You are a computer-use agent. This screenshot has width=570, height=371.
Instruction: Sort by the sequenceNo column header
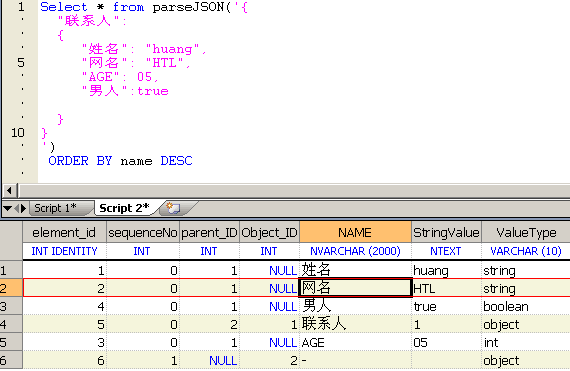(x=143, y=232)
